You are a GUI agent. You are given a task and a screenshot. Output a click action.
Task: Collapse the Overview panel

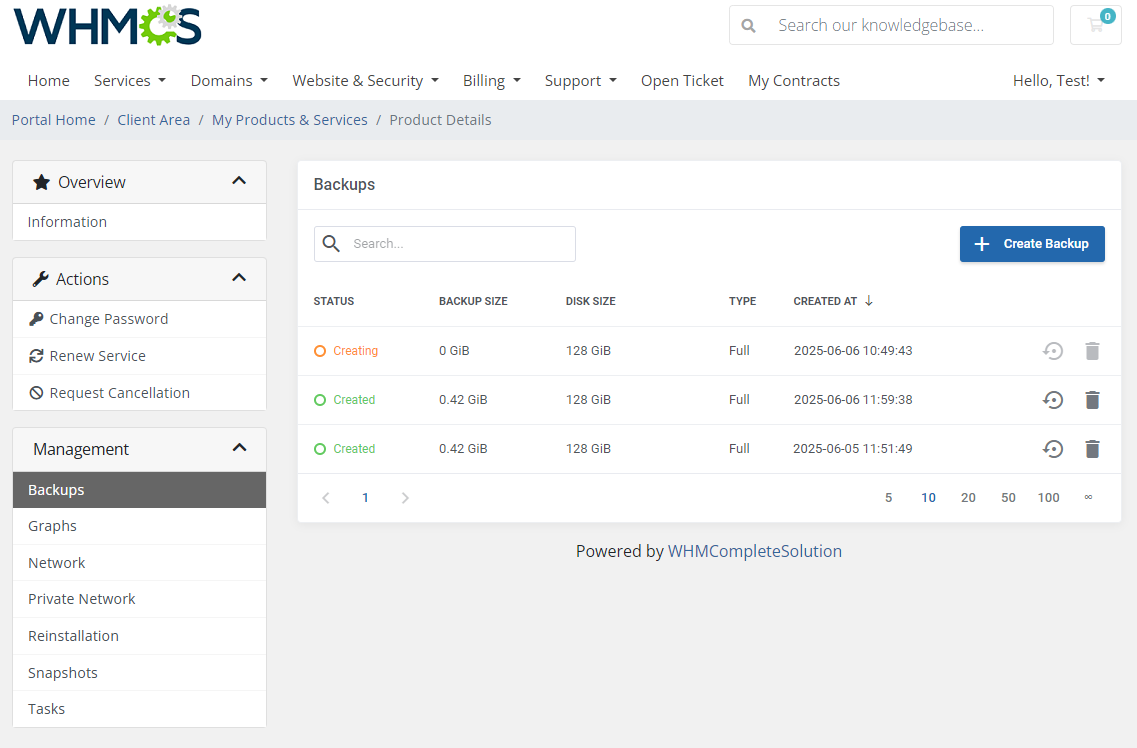coord(239,181)
